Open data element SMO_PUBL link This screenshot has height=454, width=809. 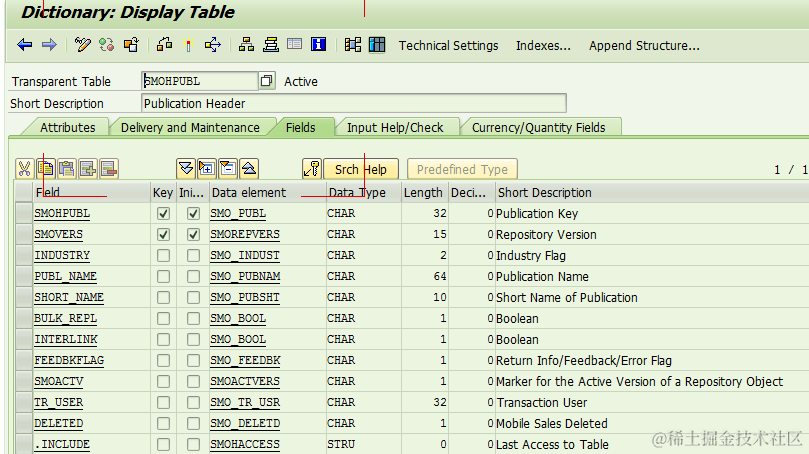(x=238, y=214)
